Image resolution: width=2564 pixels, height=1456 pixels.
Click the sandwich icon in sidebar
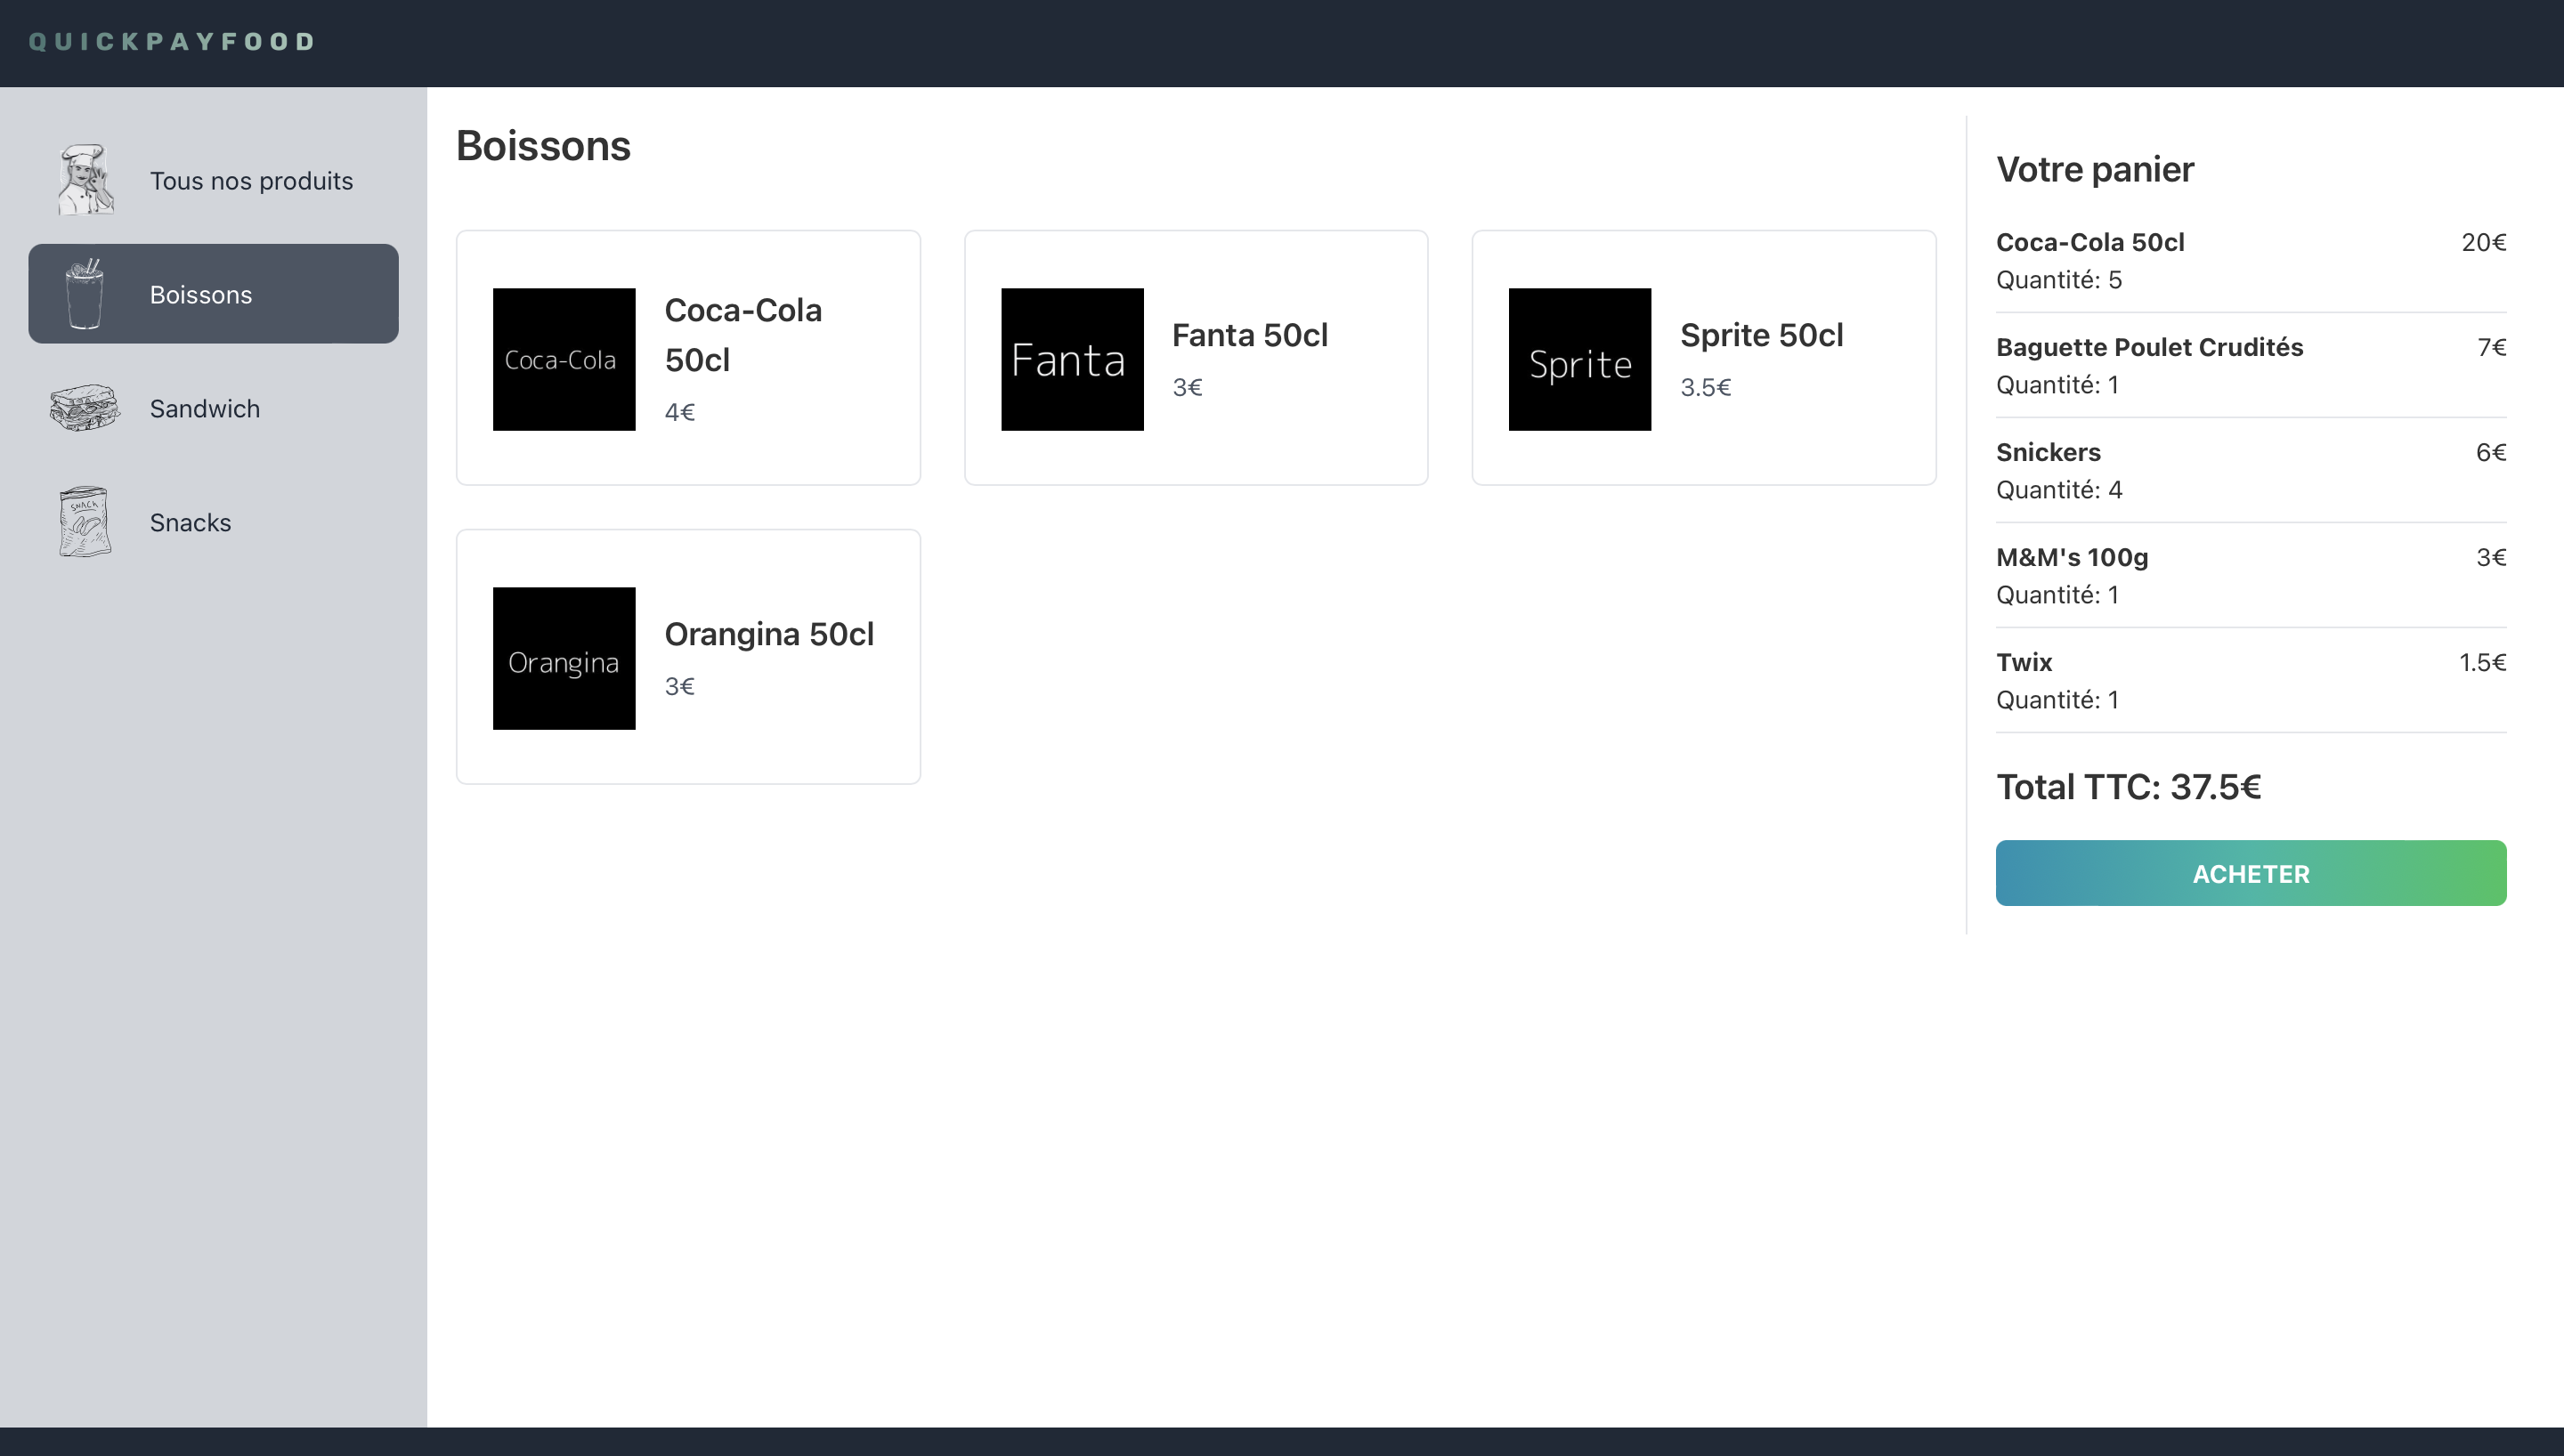click(x=85, y=408)
